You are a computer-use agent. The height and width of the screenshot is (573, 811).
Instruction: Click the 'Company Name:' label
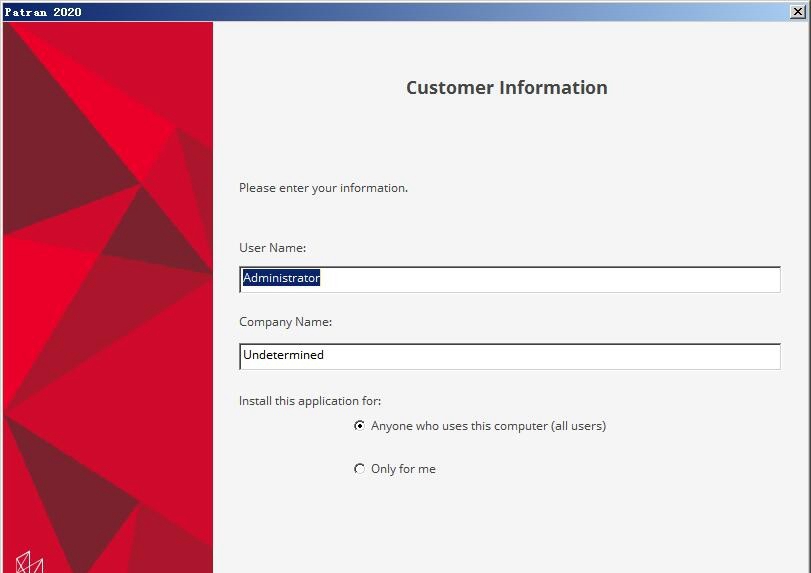point(286,322)
